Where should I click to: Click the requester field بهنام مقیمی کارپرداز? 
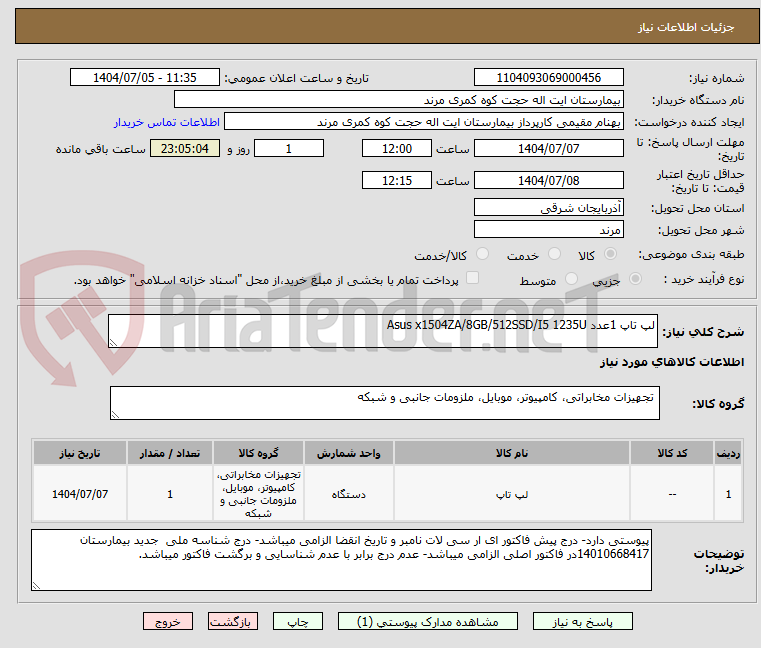(424, 121)
